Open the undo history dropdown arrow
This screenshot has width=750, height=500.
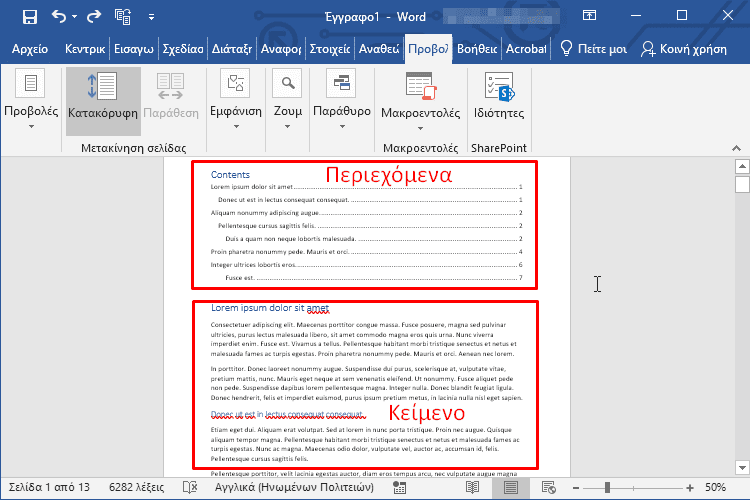tap(75, 17)
